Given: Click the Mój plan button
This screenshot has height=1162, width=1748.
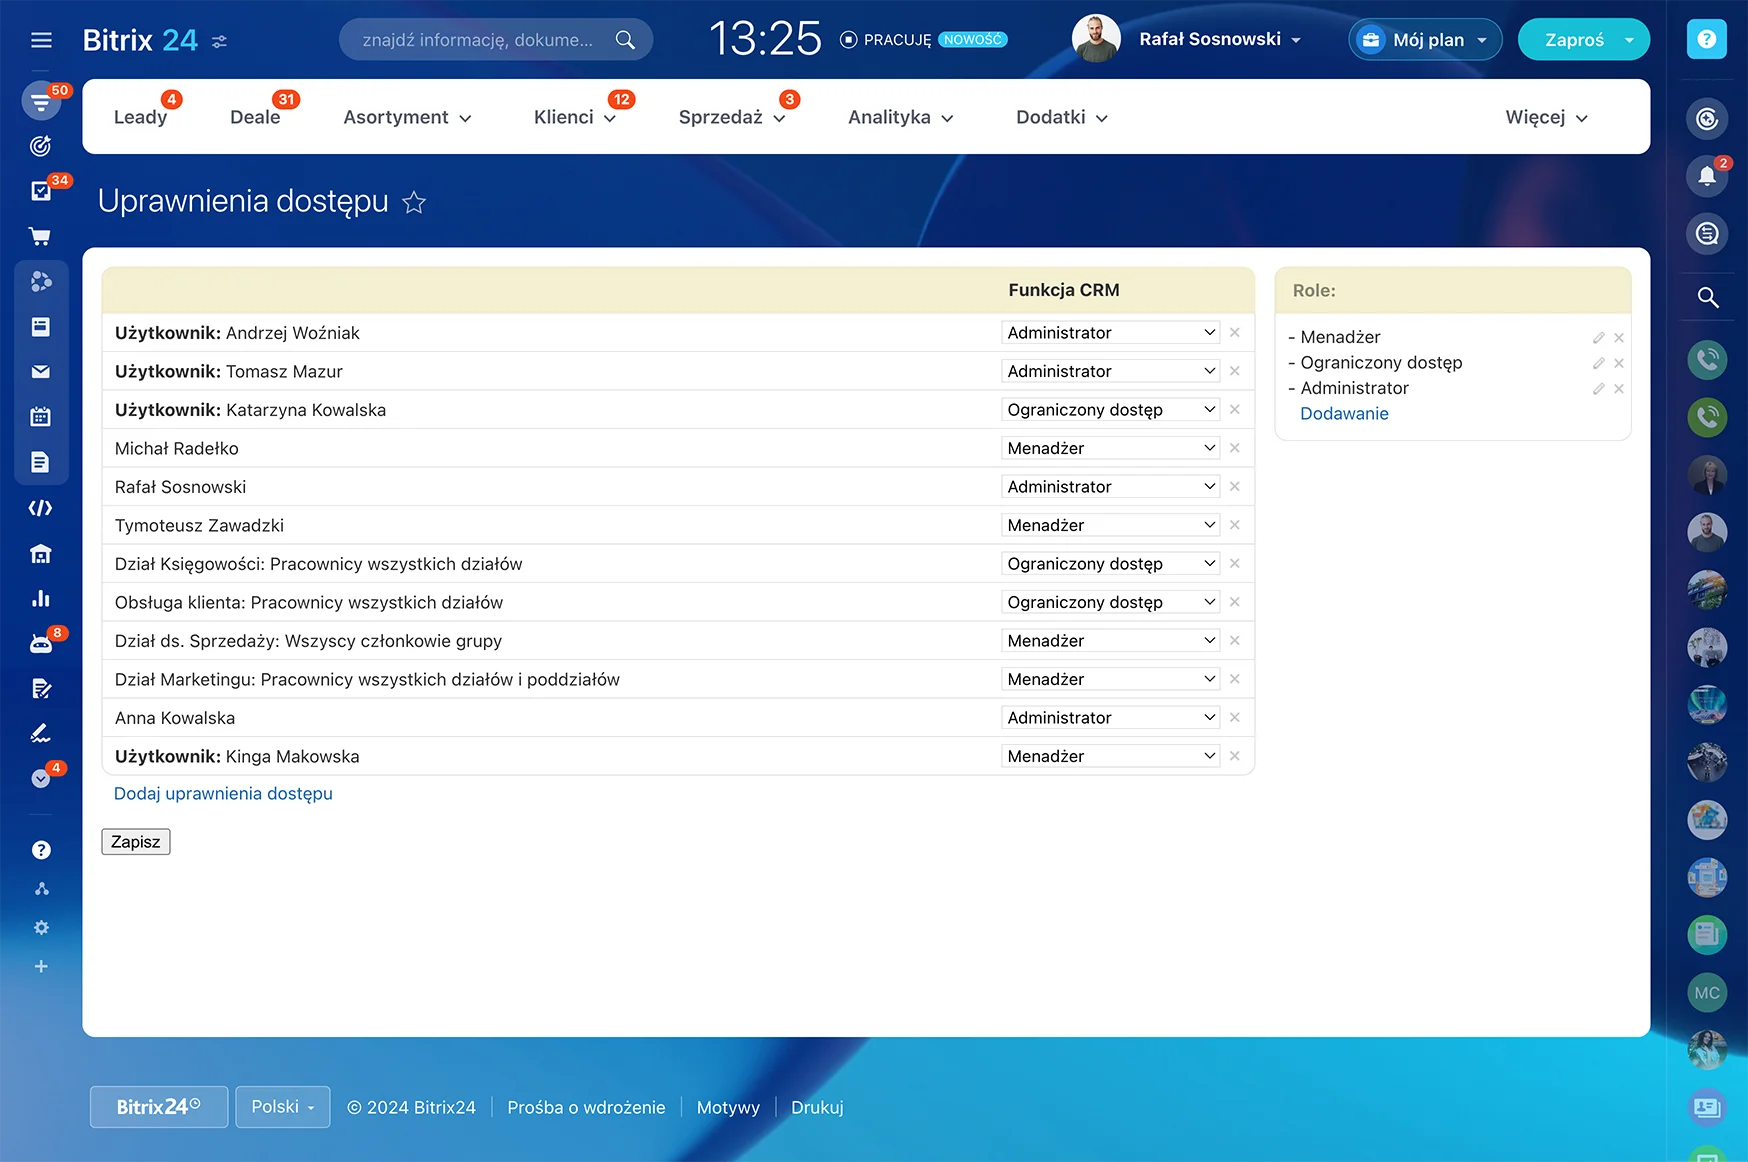Looking at the screenshot, I should [1424, 39].
